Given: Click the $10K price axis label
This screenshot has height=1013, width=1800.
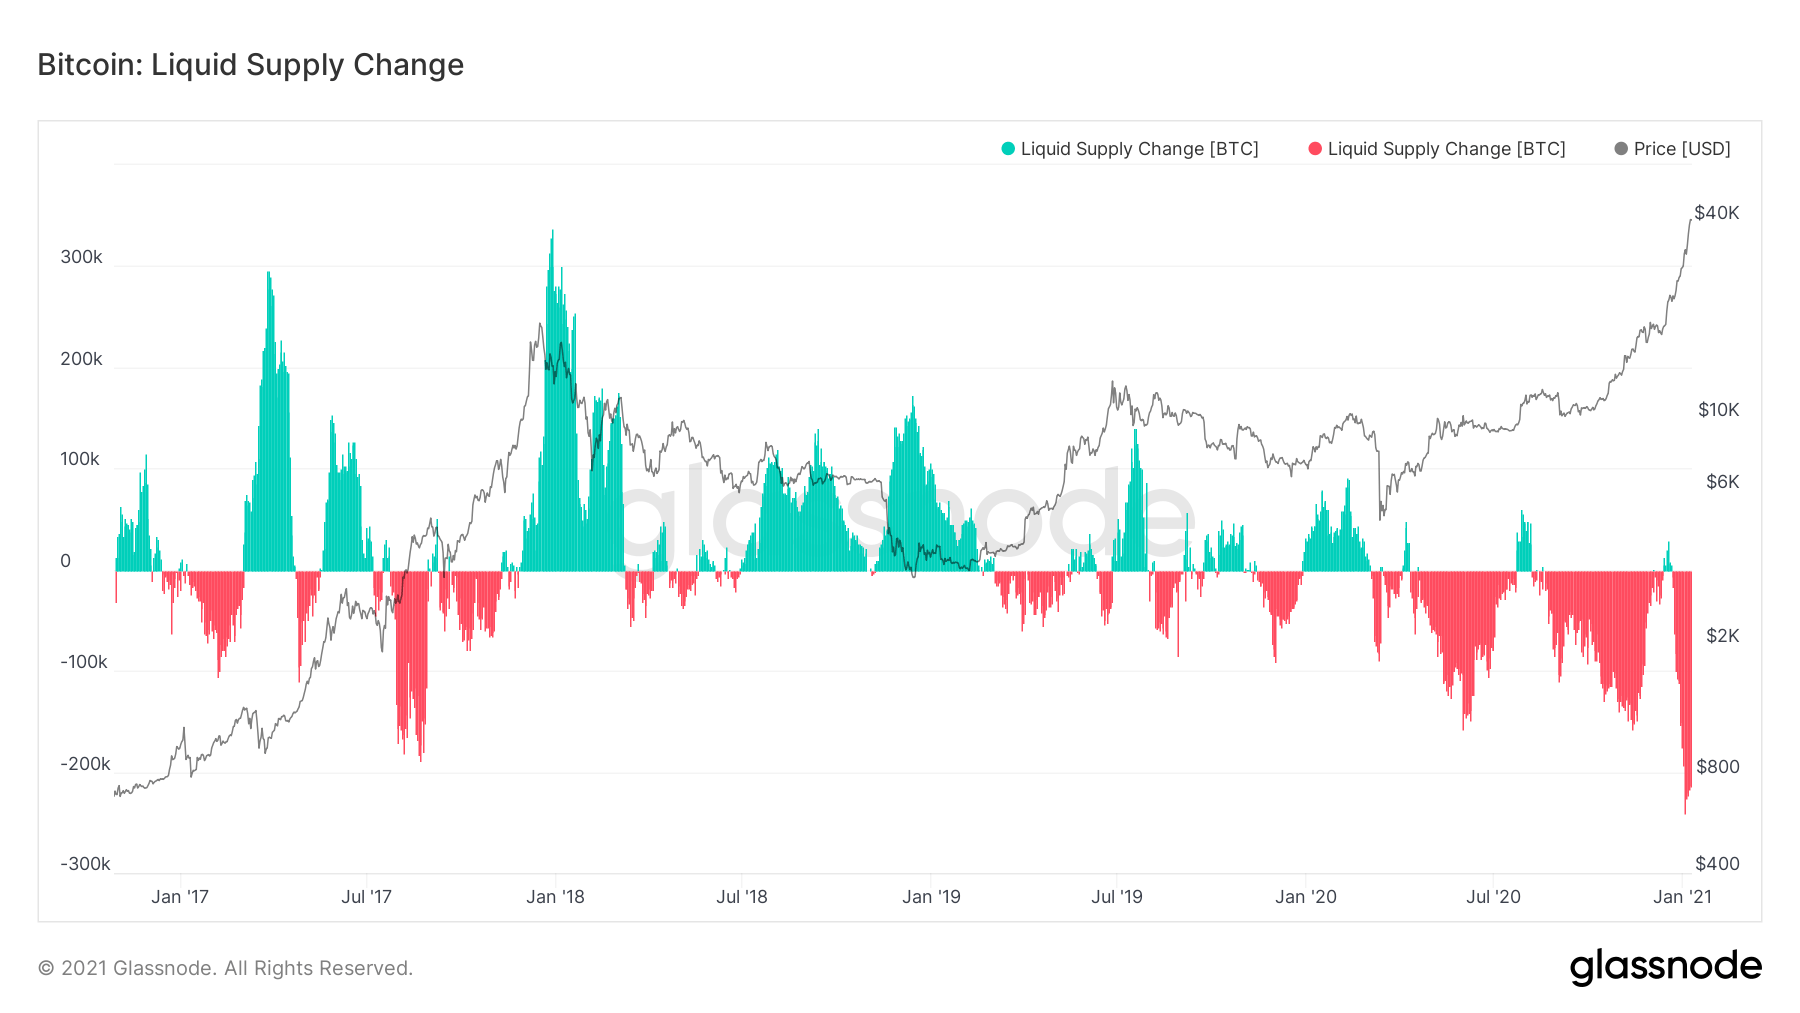Looking at the screenshot, I should click(1719, 410).
